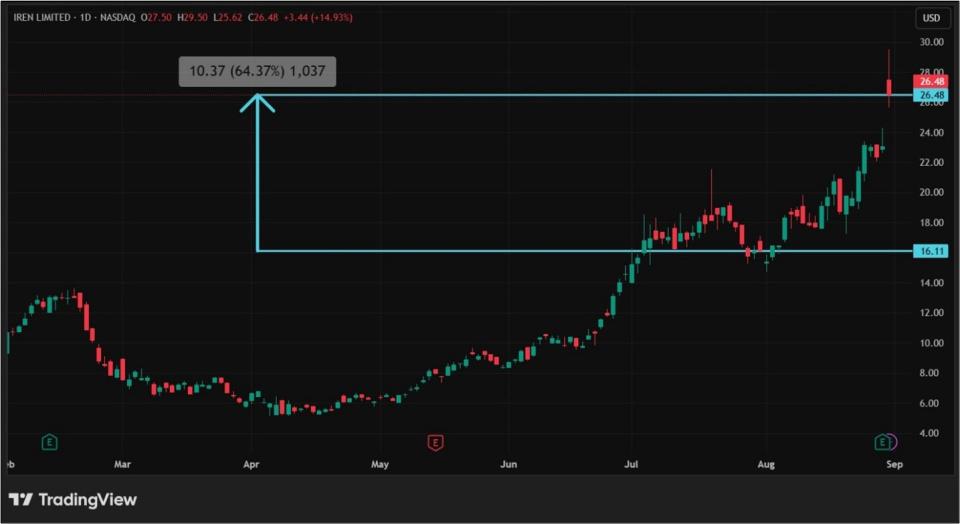Select the lower blue horizontal line at 16.11

coord(500,250)
